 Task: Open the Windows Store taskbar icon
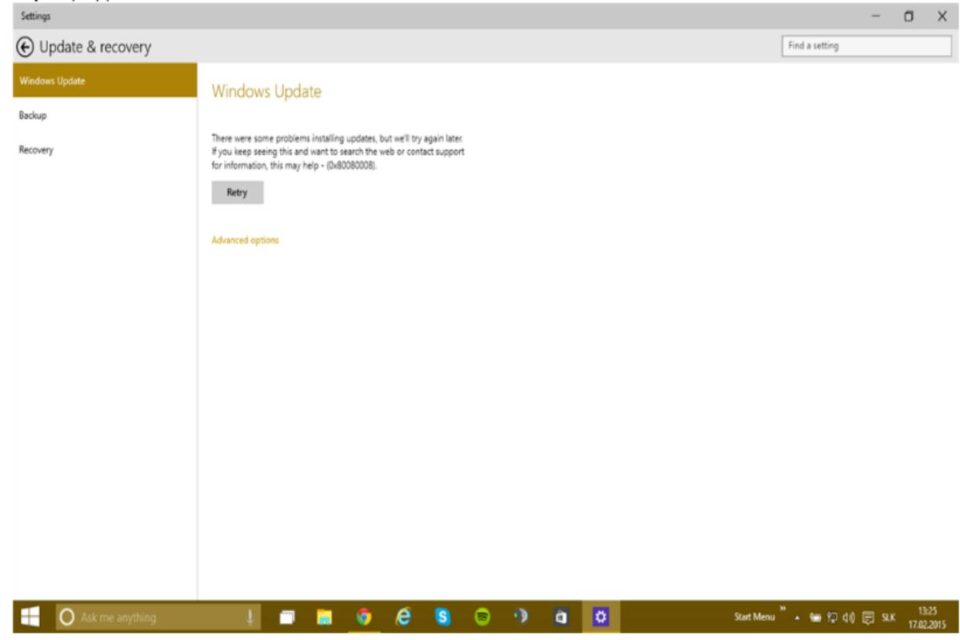(561, 617)
